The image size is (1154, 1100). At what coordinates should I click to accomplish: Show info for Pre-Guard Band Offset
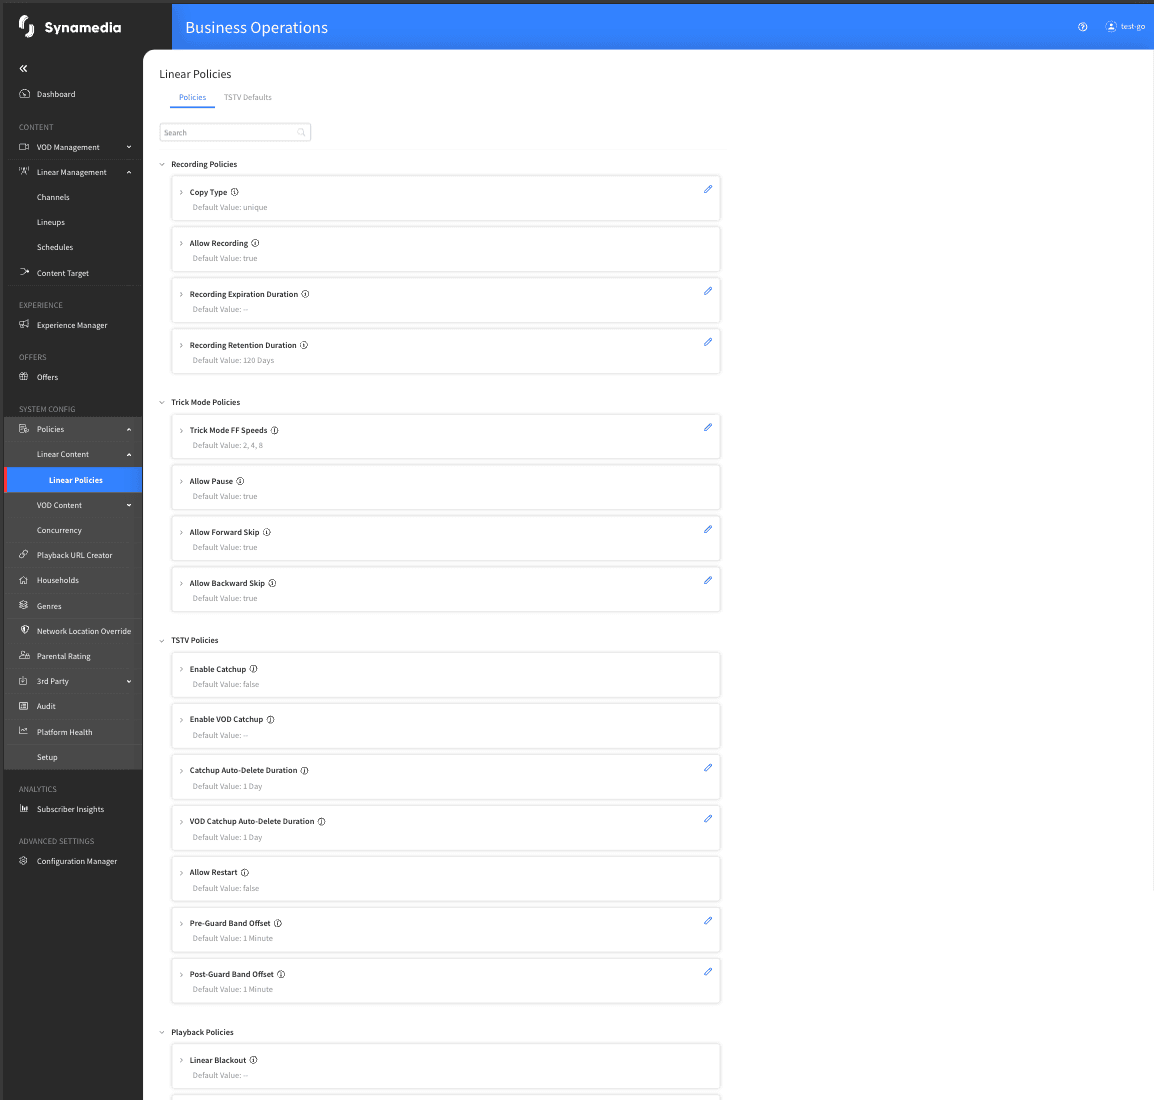point(277,923)
